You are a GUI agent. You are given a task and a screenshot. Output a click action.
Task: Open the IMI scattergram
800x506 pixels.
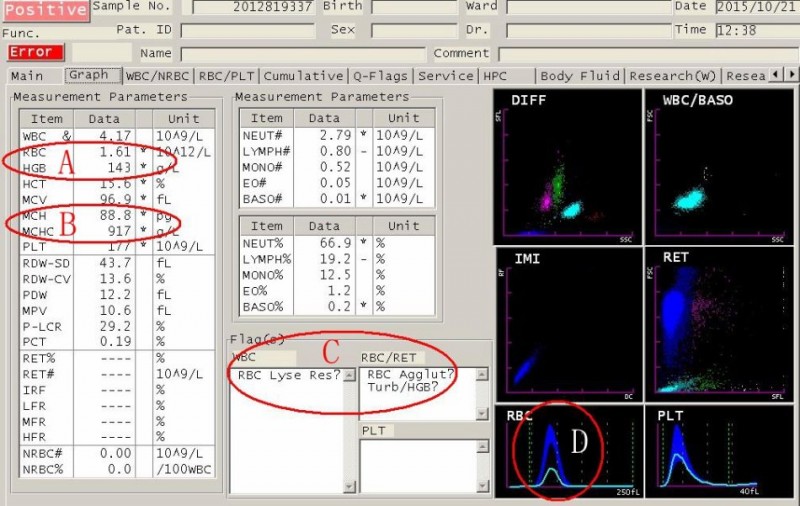[568, 325]
